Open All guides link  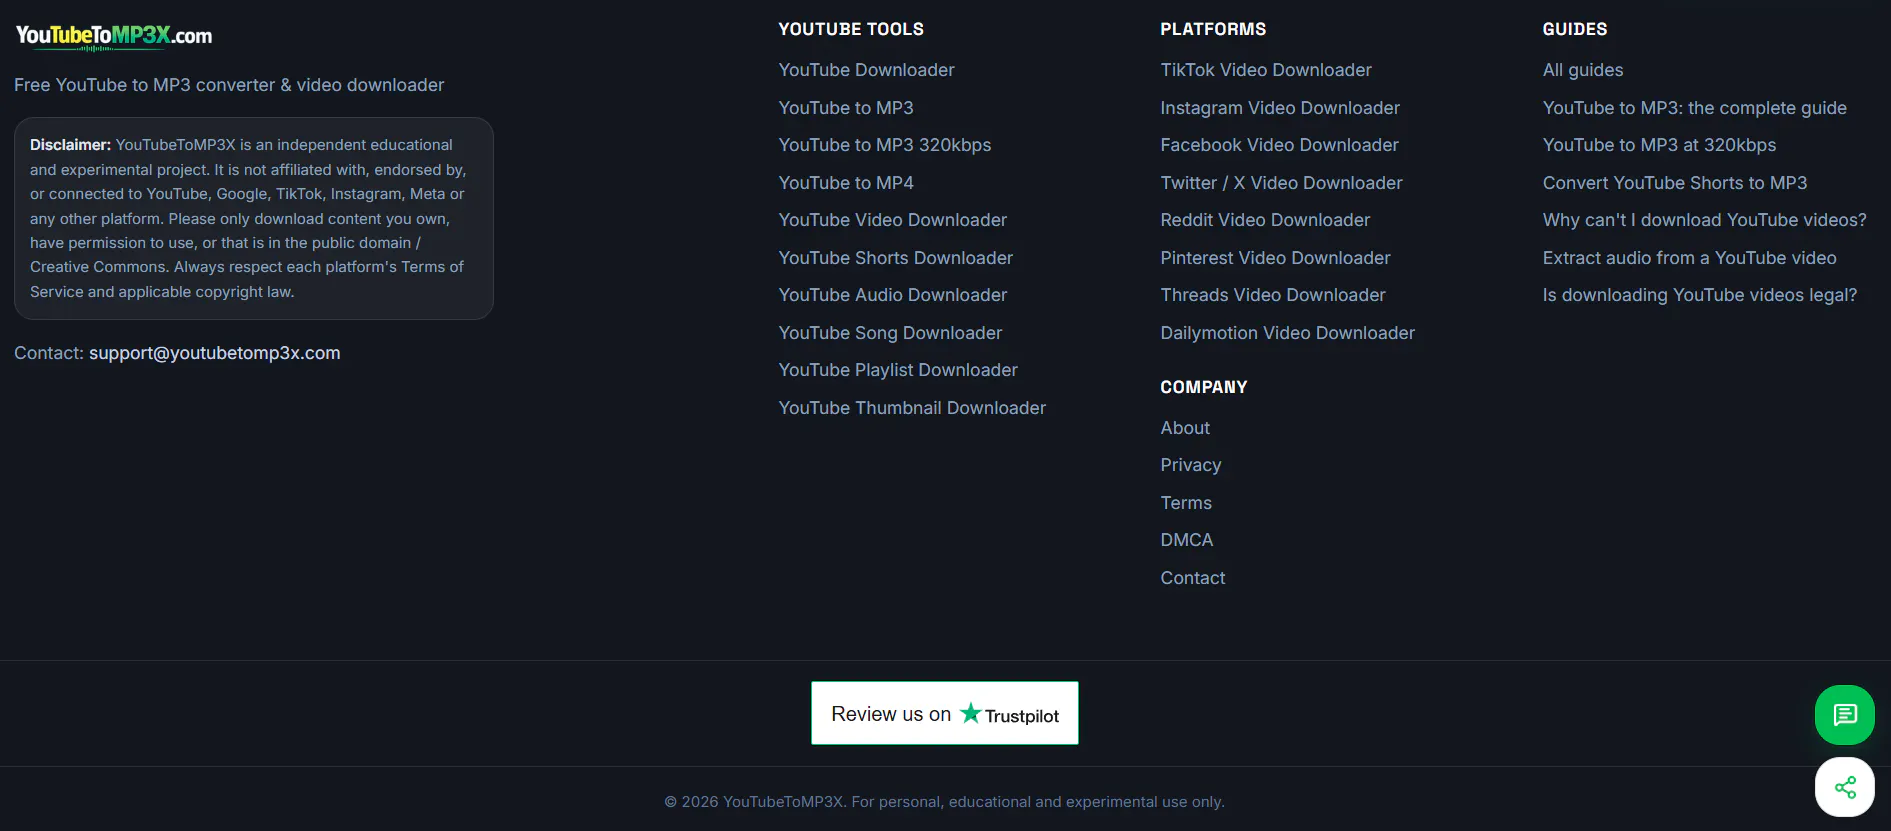pos(1583,70)
